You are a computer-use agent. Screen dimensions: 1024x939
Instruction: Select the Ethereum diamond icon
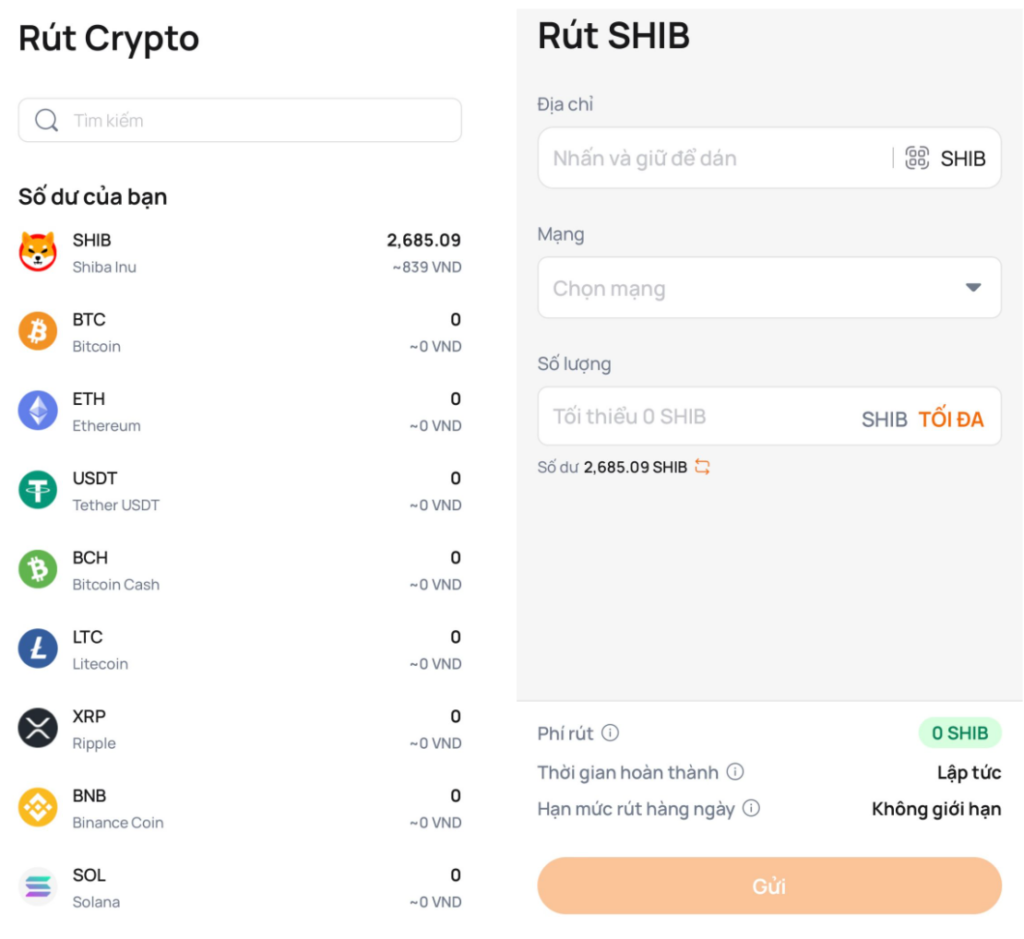click(x=38, y=410)
